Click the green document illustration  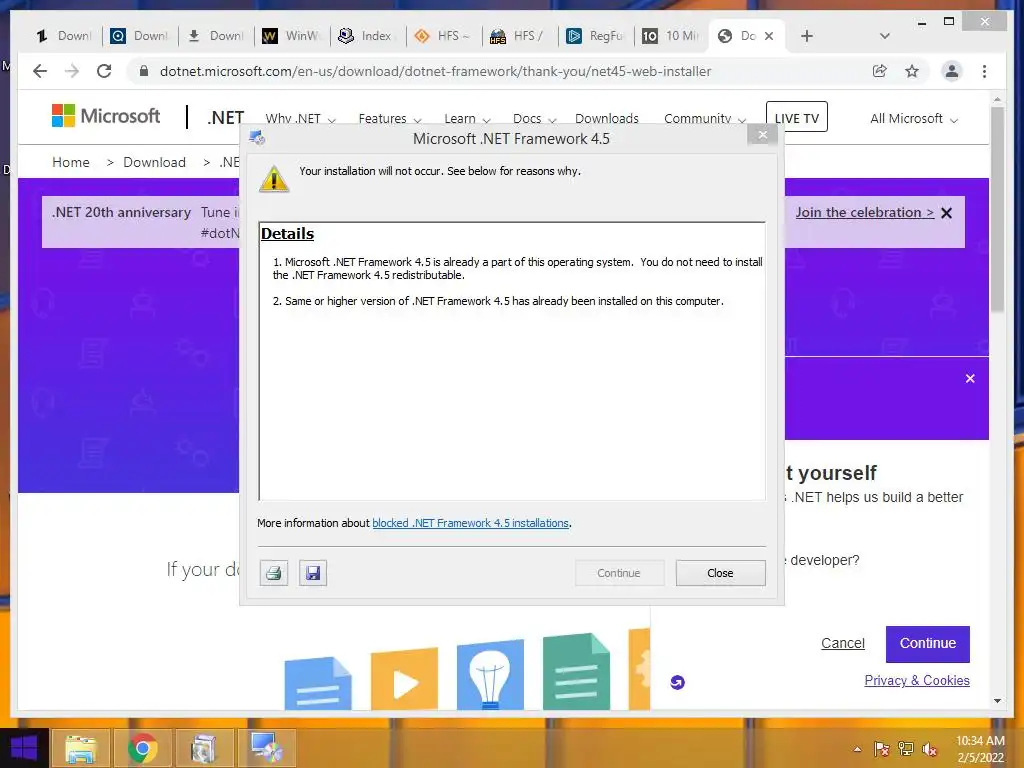[576, 671]
